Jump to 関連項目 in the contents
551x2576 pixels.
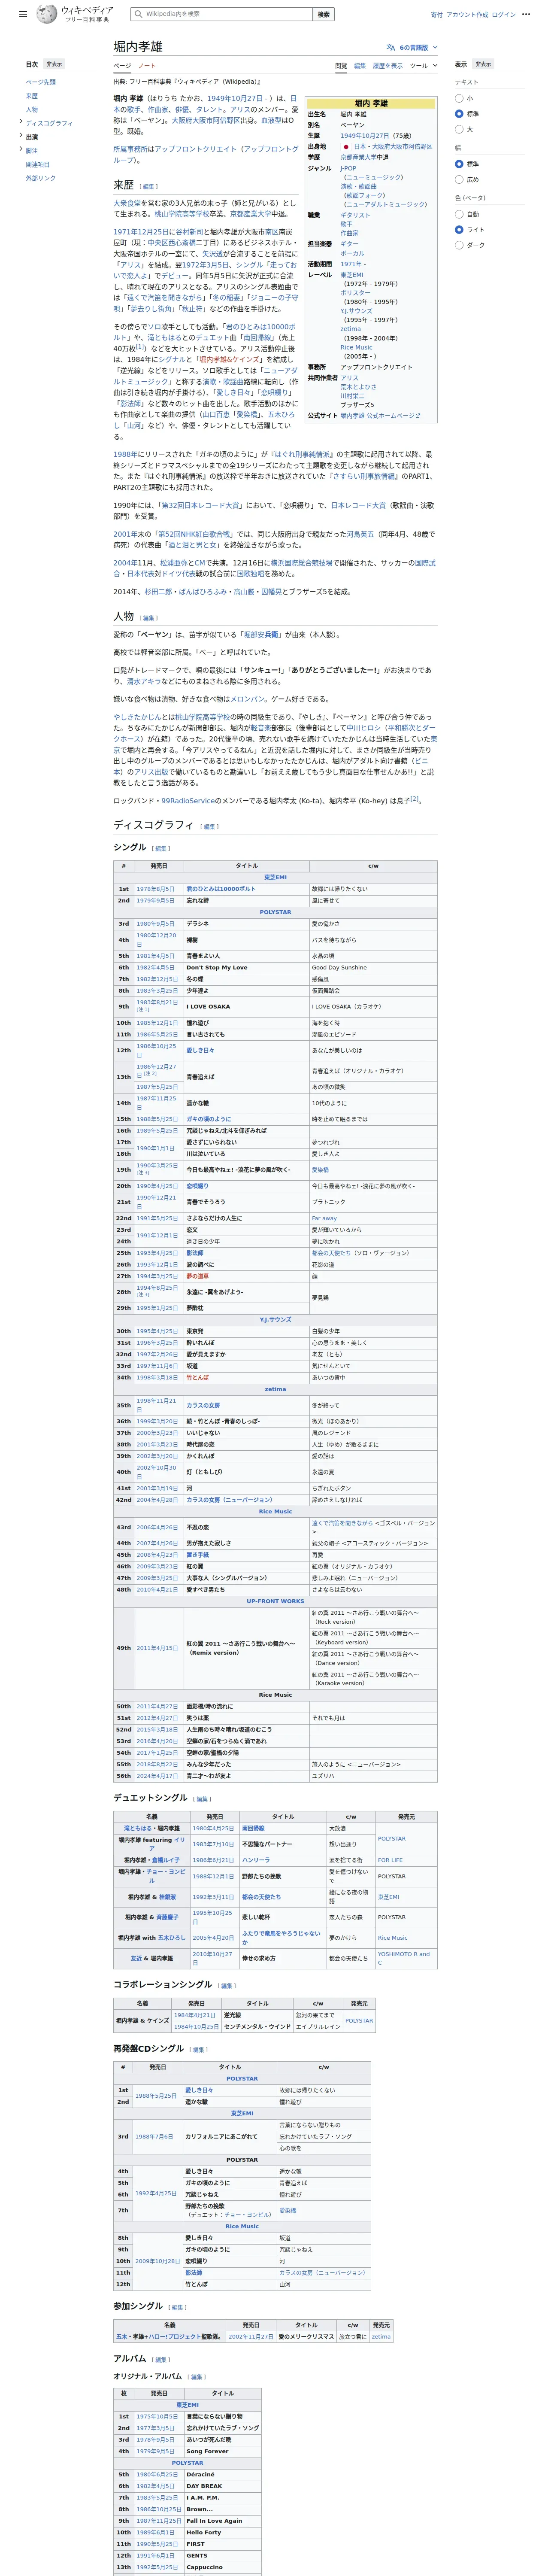[x=38, y=164]
